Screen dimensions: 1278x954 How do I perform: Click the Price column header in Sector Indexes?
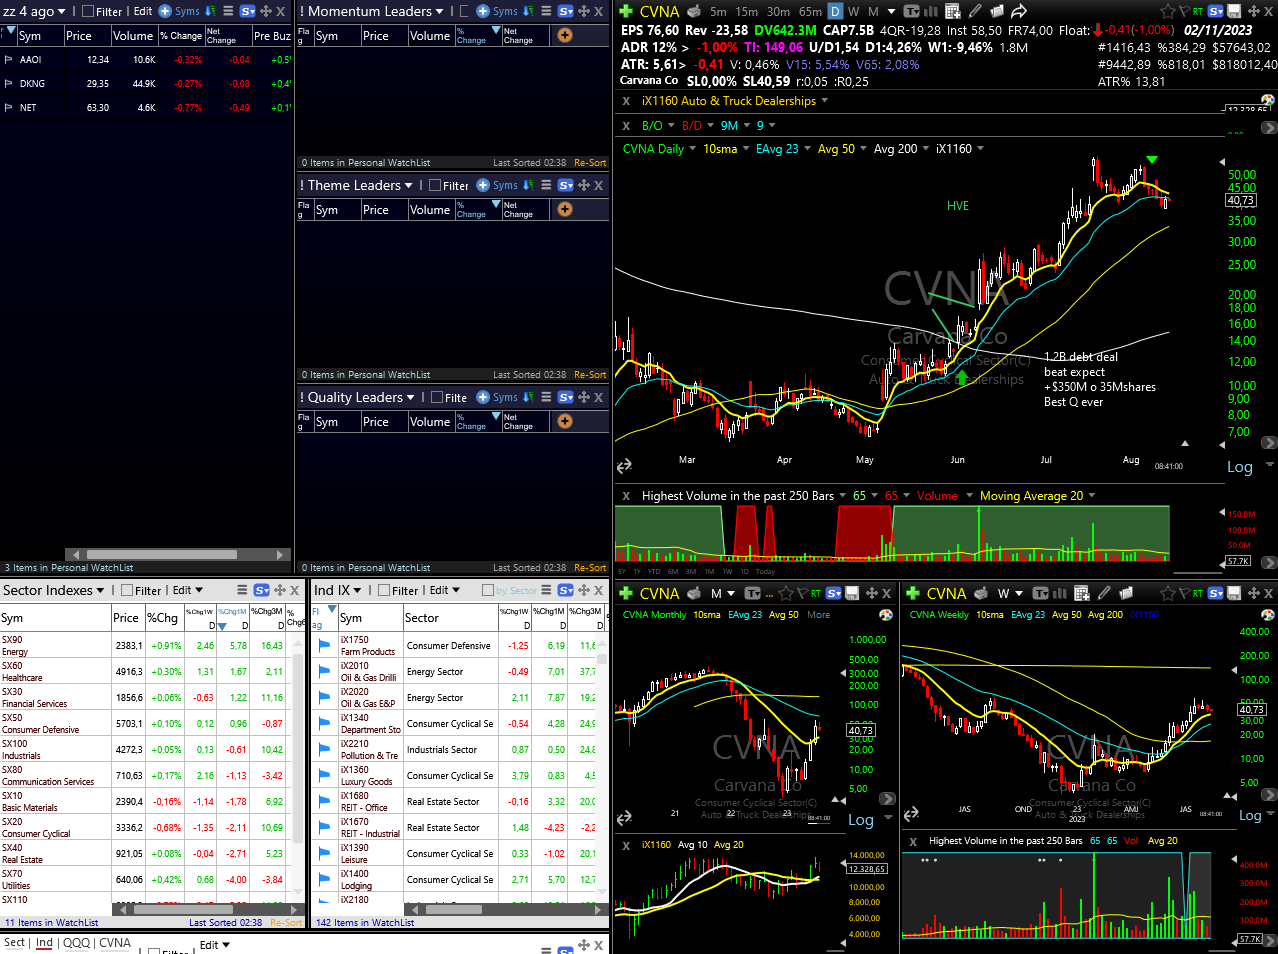pos(127,618)
